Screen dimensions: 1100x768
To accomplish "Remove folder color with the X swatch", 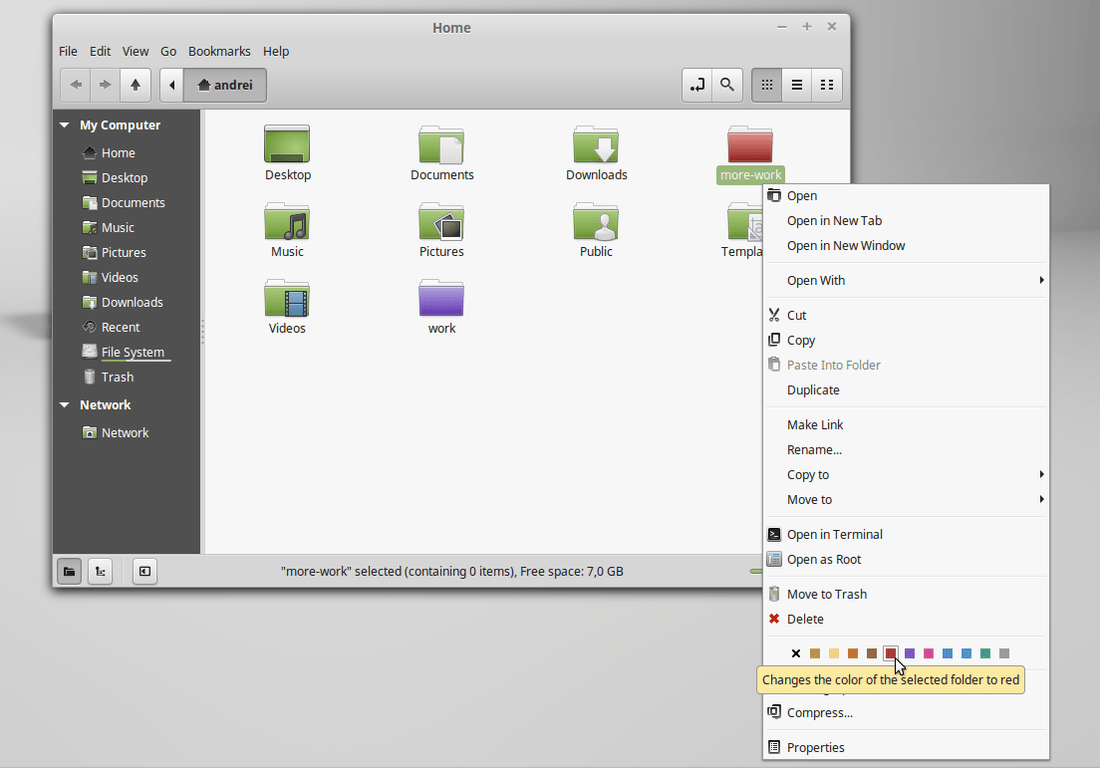I will pos(796,653).
